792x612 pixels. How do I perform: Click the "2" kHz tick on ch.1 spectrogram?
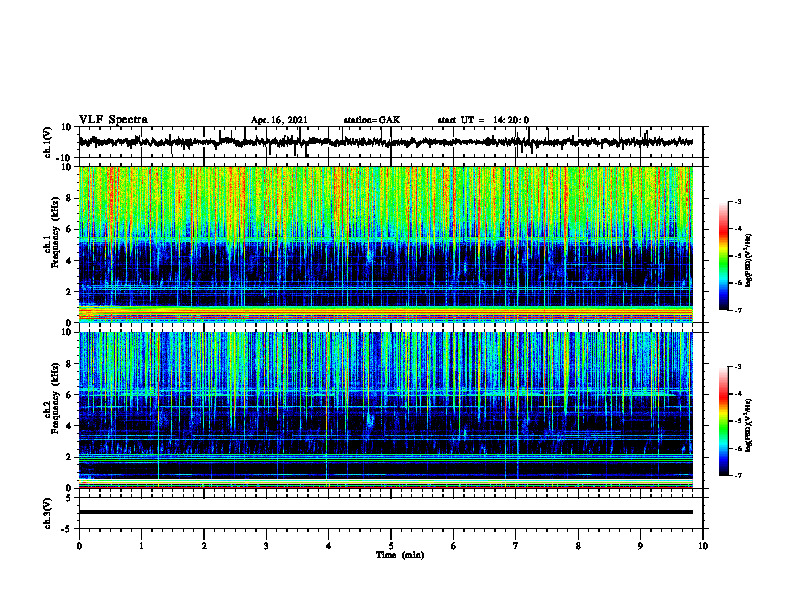[69, 292]
